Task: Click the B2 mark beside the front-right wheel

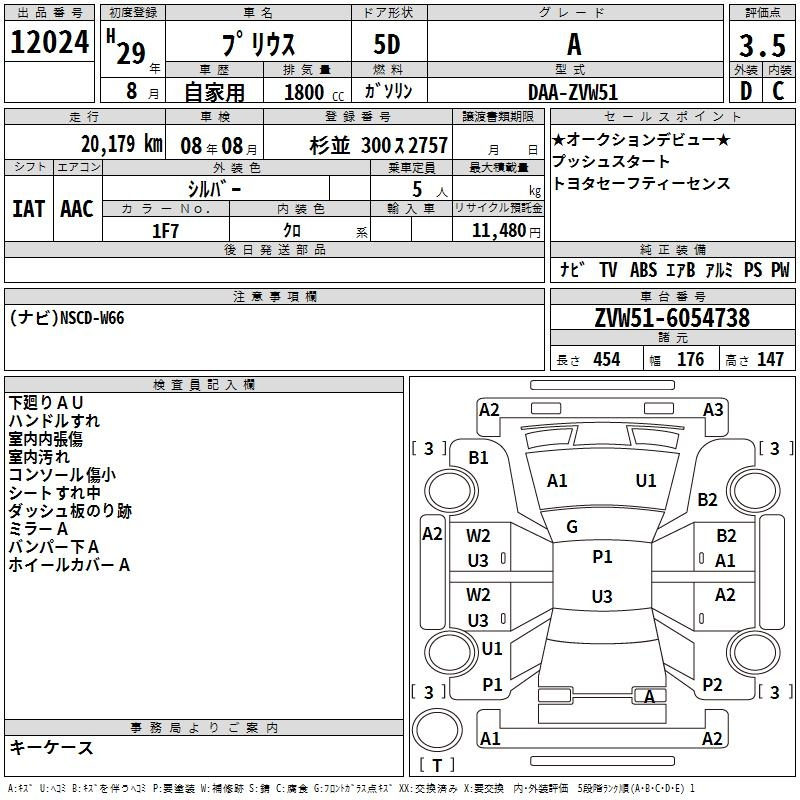Action: [708, 499]
